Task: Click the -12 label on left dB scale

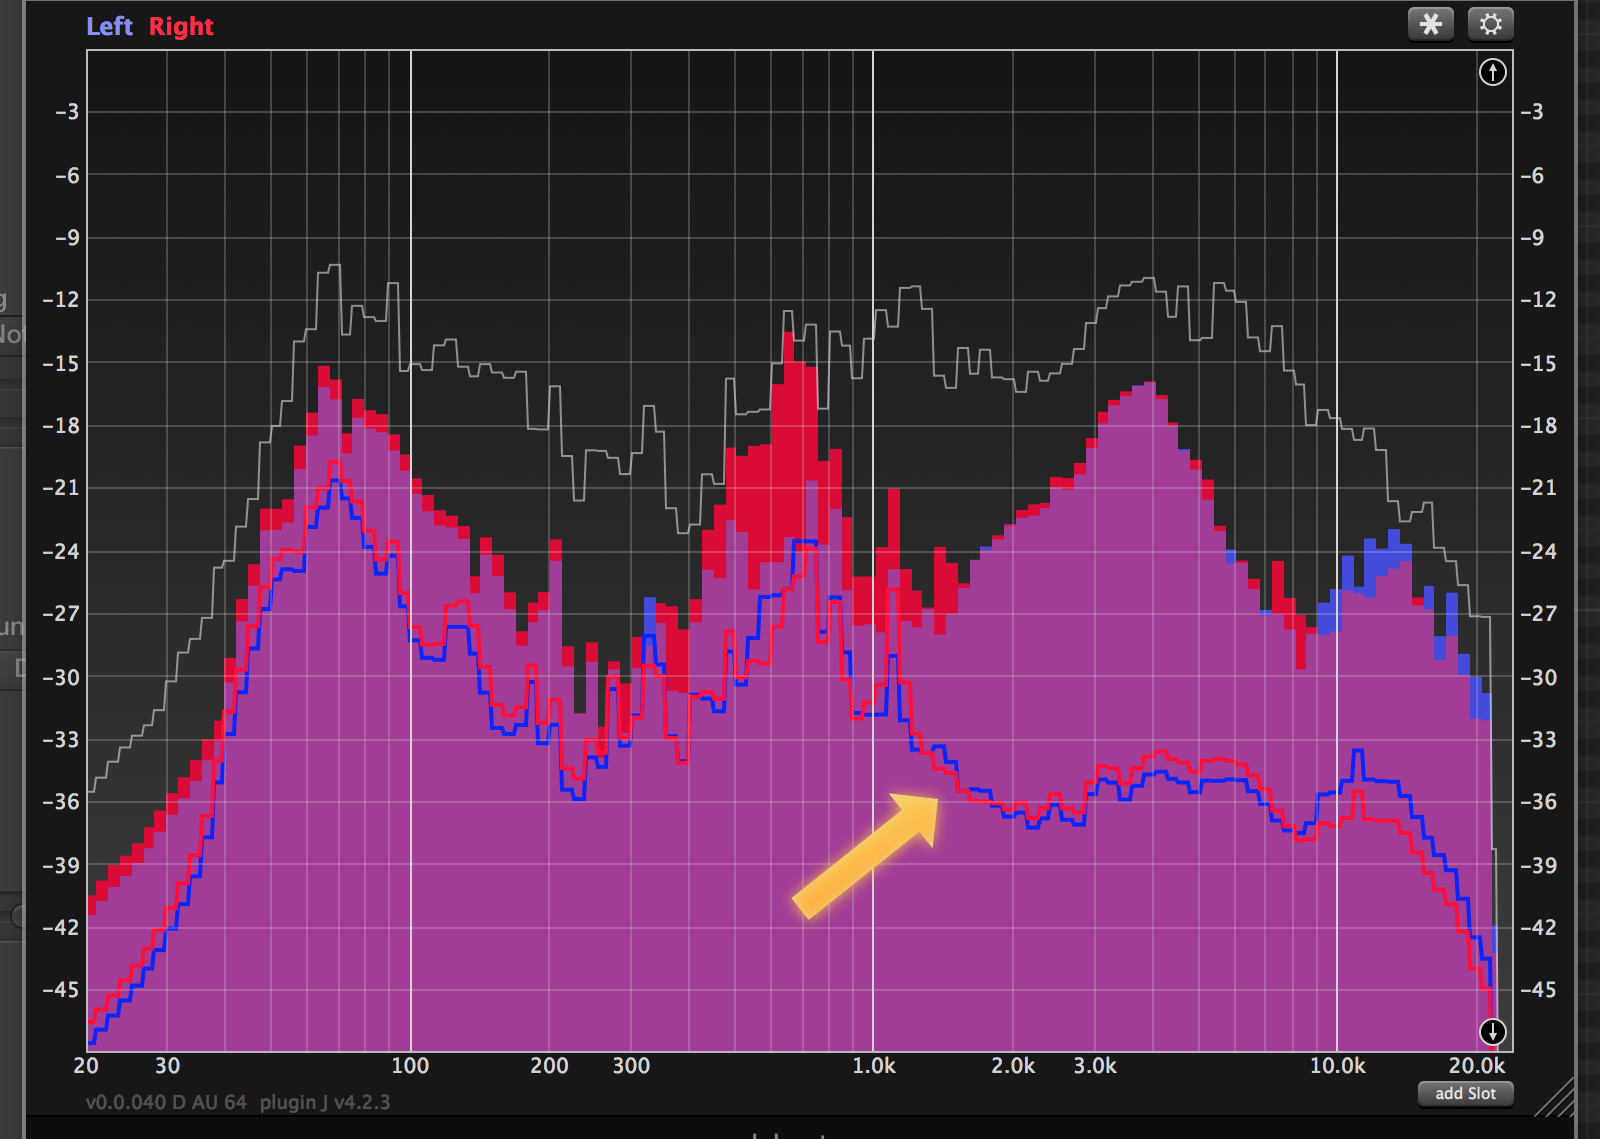Action: point(60,300)
